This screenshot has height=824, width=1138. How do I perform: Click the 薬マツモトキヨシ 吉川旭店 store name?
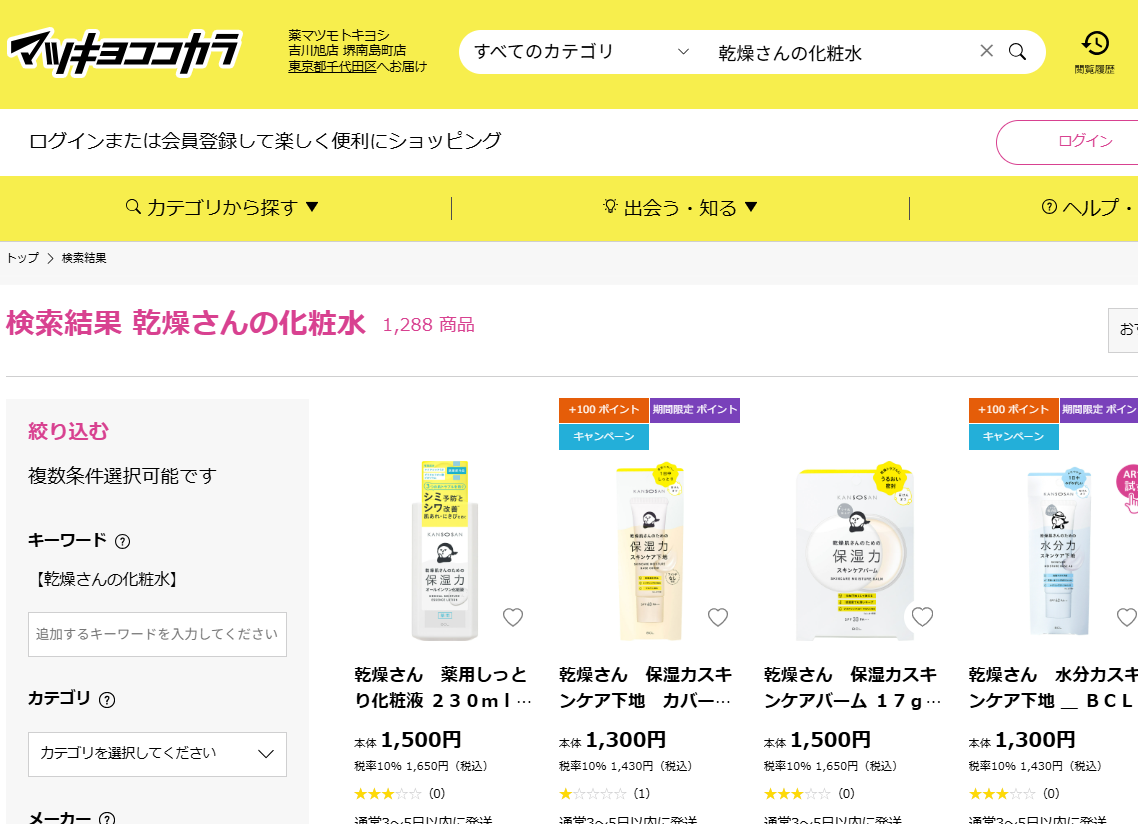pos(347,43)
